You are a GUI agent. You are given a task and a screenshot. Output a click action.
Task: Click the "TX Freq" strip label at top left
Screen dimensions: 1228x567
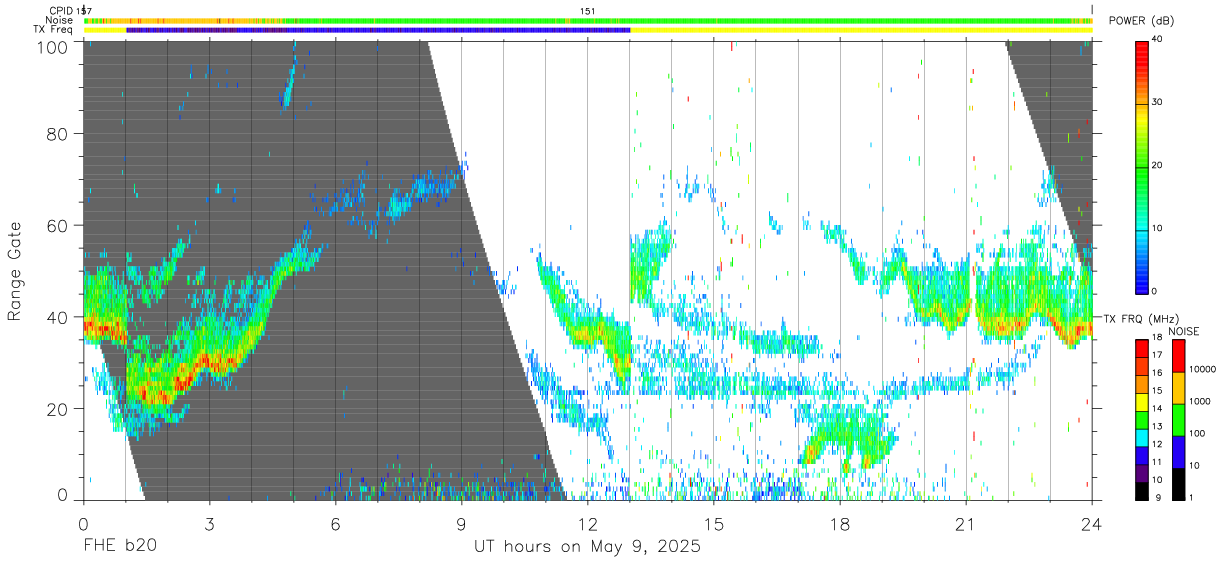point(54,30)
